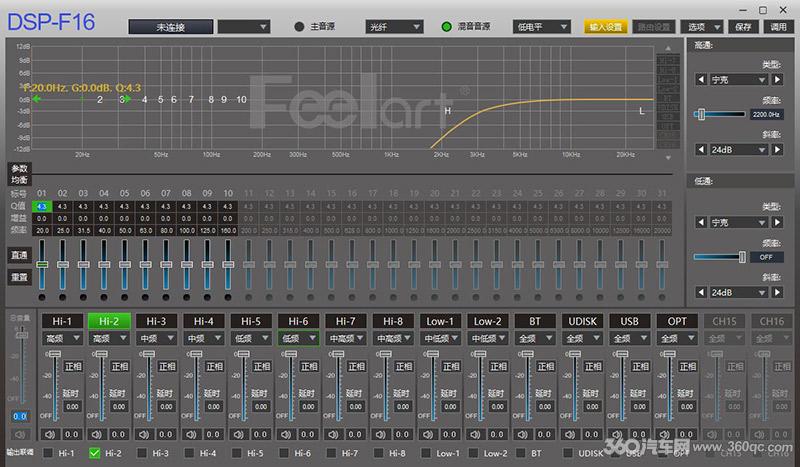Open the low-pass slope 24dB dropdown
Screen dimensions: 800x467
click(739, 292)
